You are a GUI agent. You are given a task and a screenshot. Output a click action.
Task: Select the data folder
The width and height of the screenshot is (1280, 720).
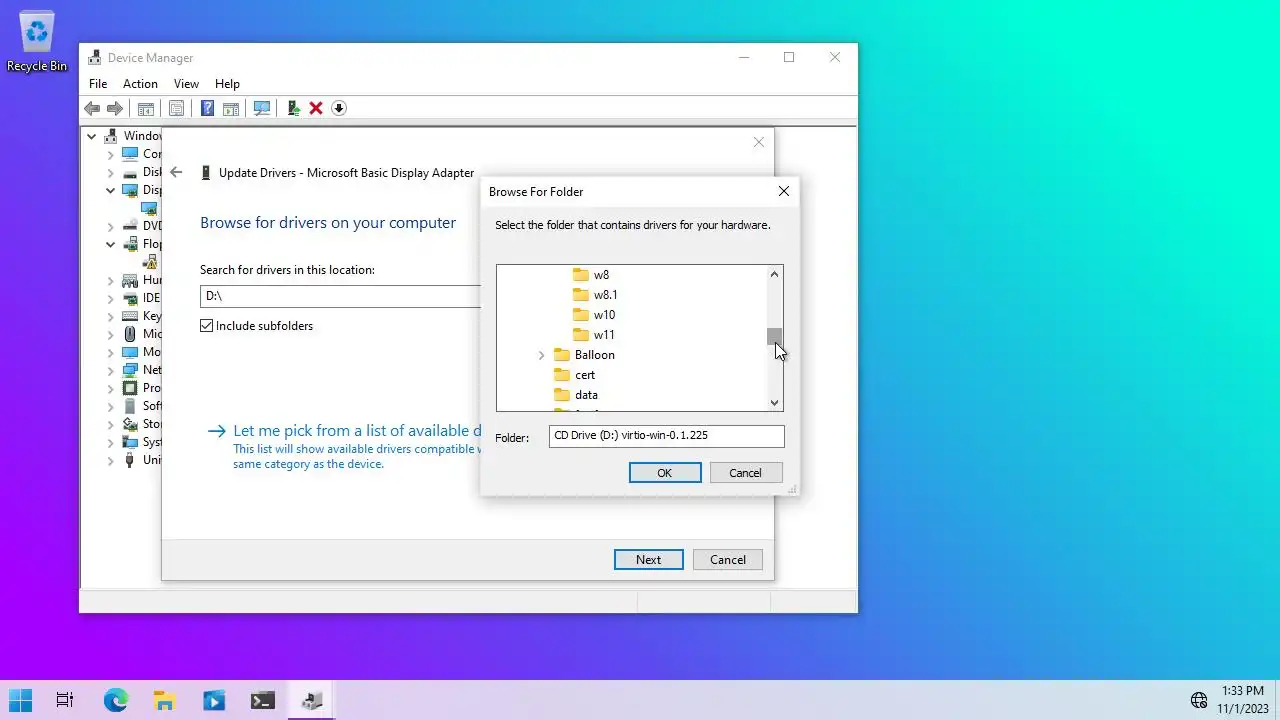coord(576,395)
